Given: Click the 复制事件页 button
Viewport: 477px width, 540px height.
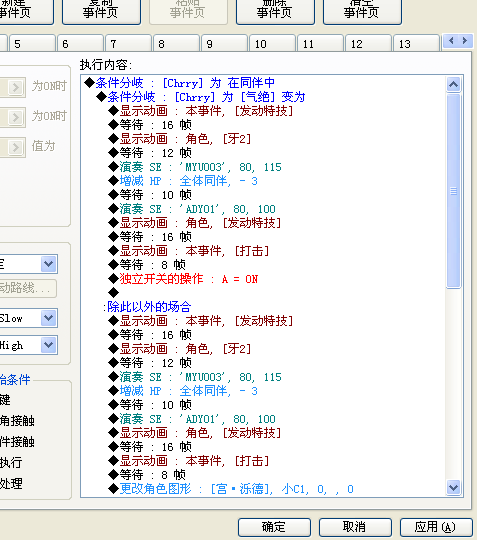Looking at the screenshot, I should 101,12.
